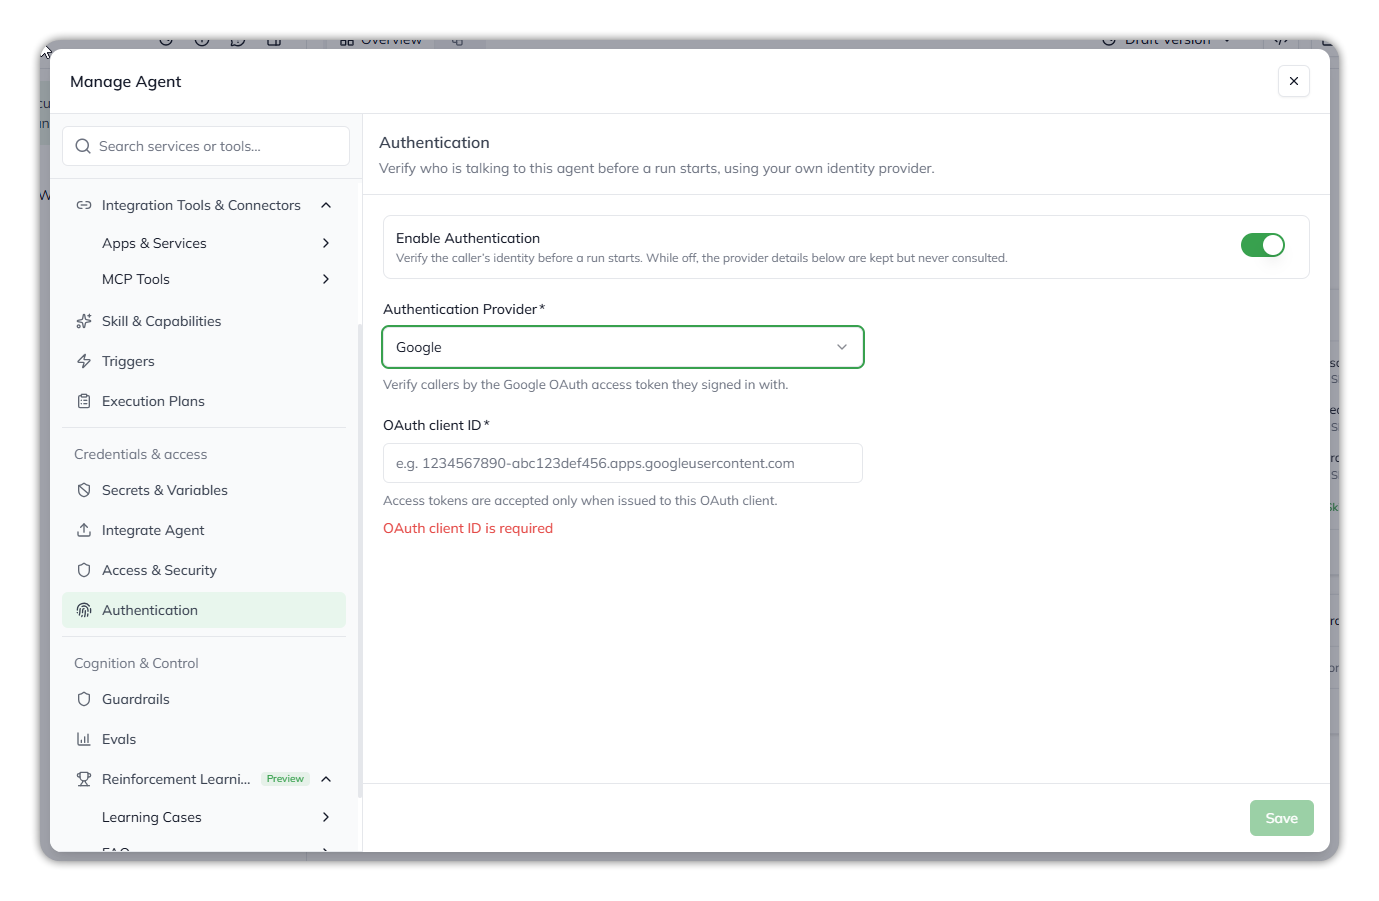Click the Evals bar chart icon
The width and height of the screenshot is (1379, 901).
84,739
